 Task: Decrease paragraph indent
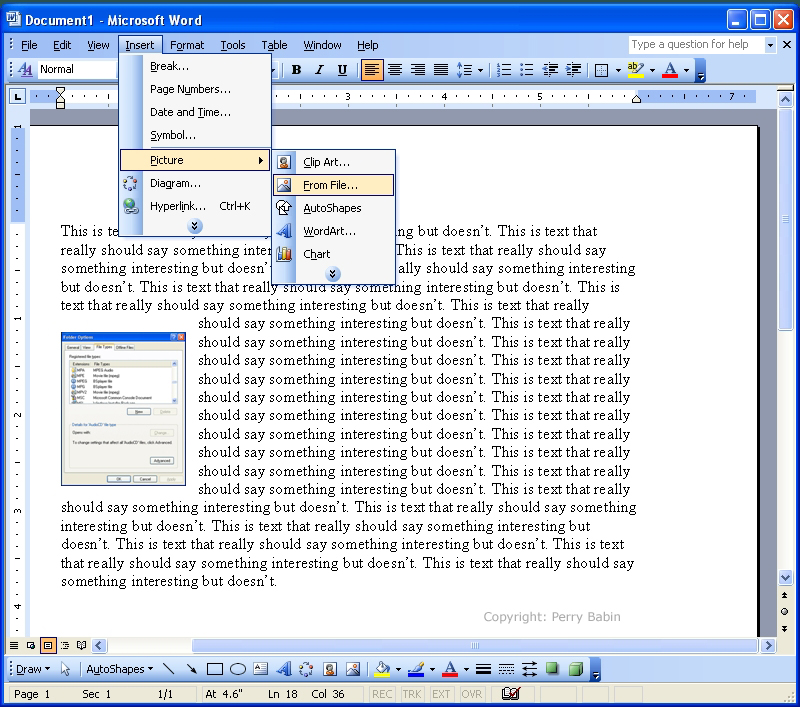pyautogui.click(x=550, y=69)
